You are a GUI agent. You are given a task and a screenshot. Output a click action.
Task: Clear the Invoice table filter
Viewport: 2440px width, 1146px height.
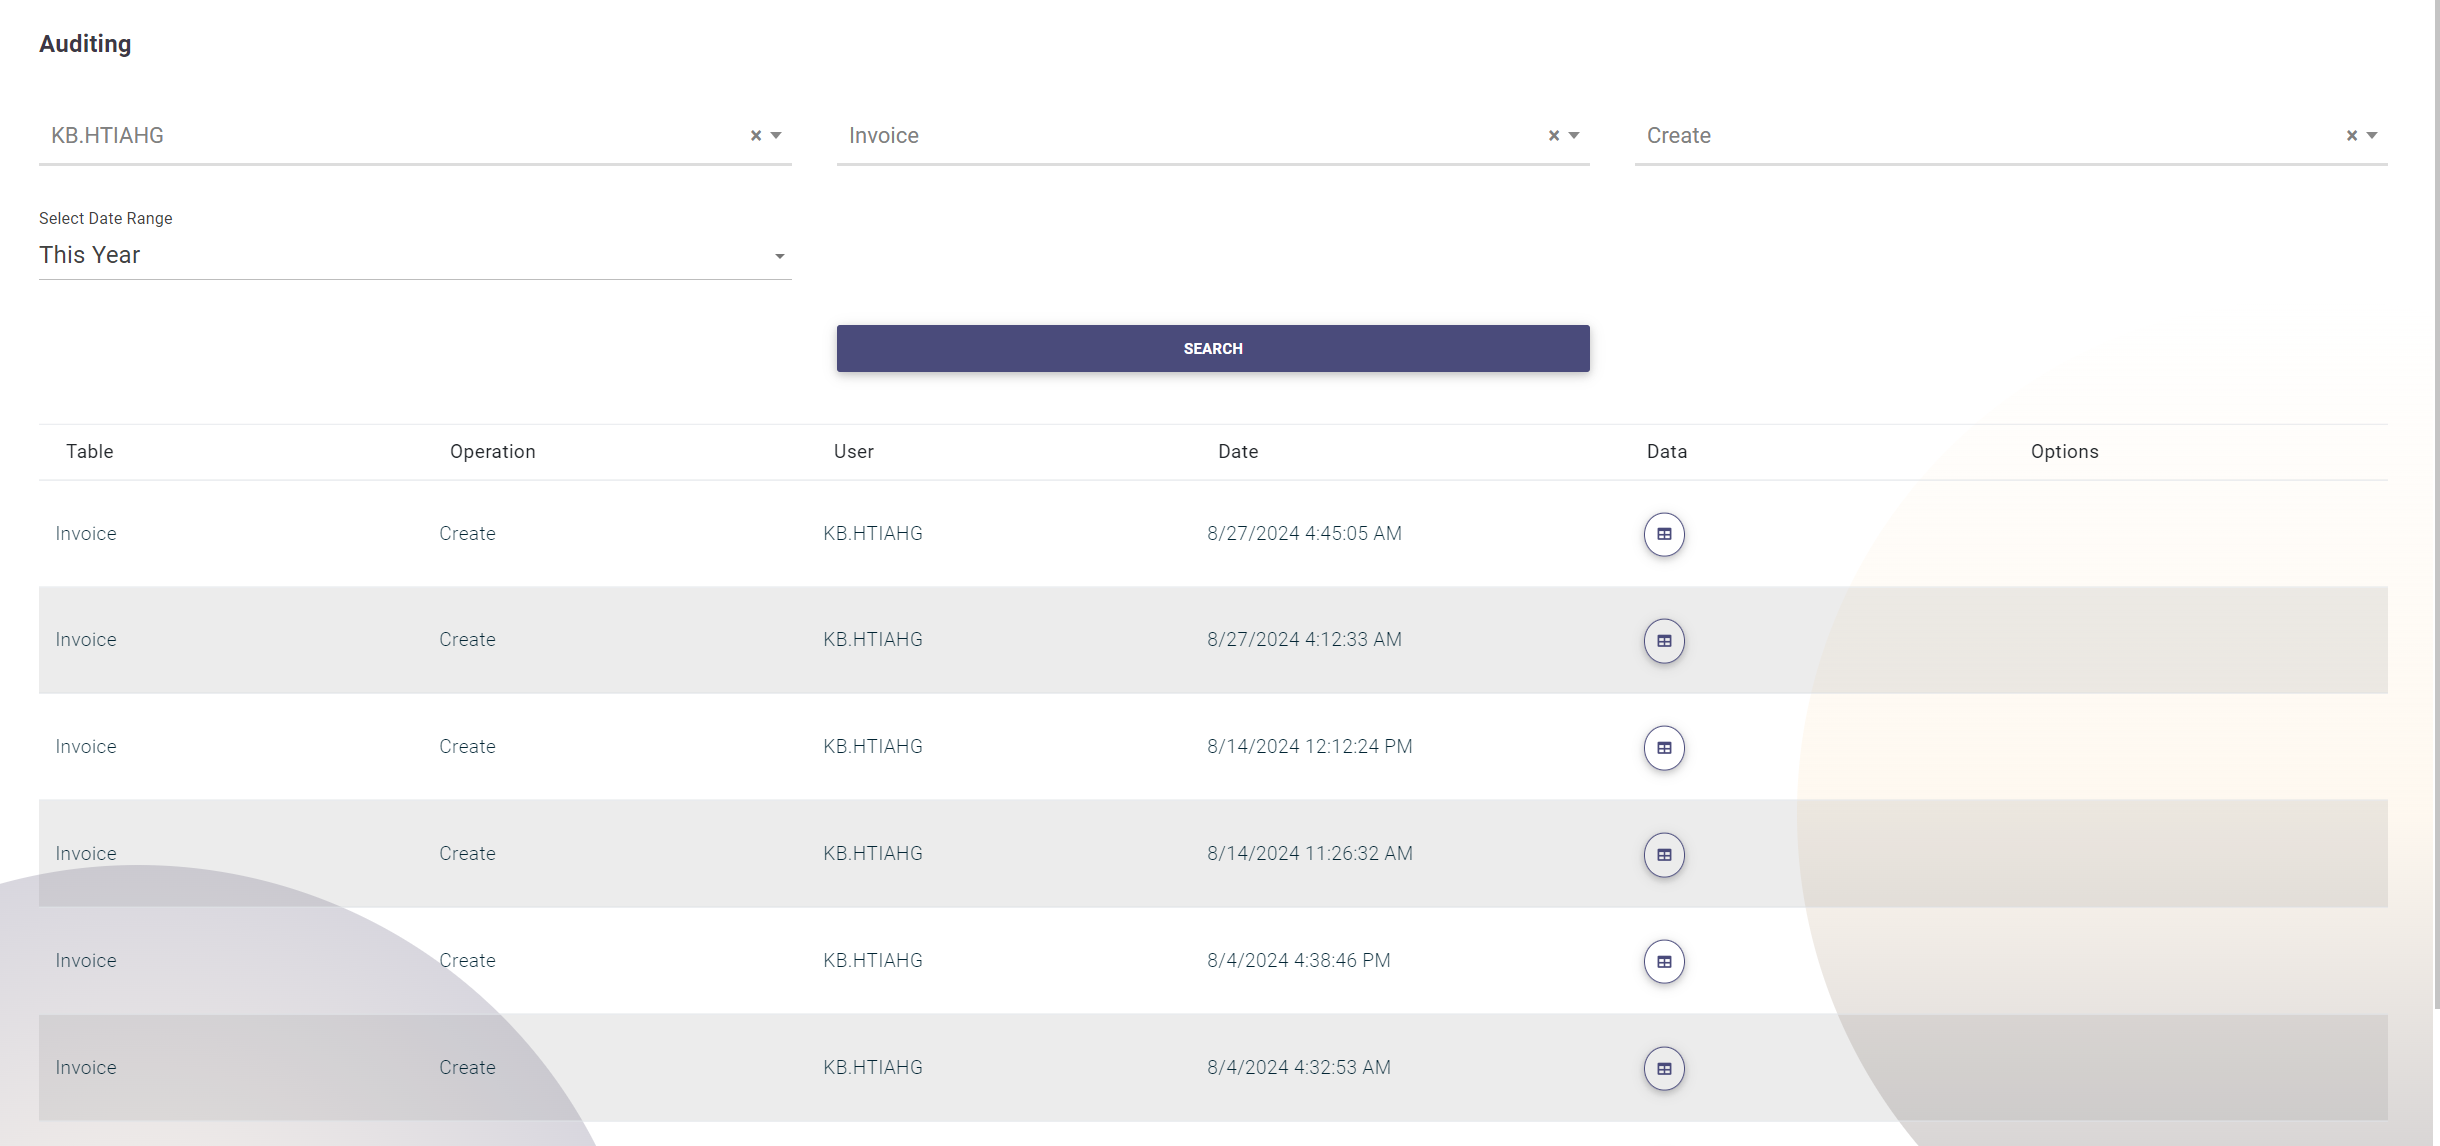[x=1554, y=136]
